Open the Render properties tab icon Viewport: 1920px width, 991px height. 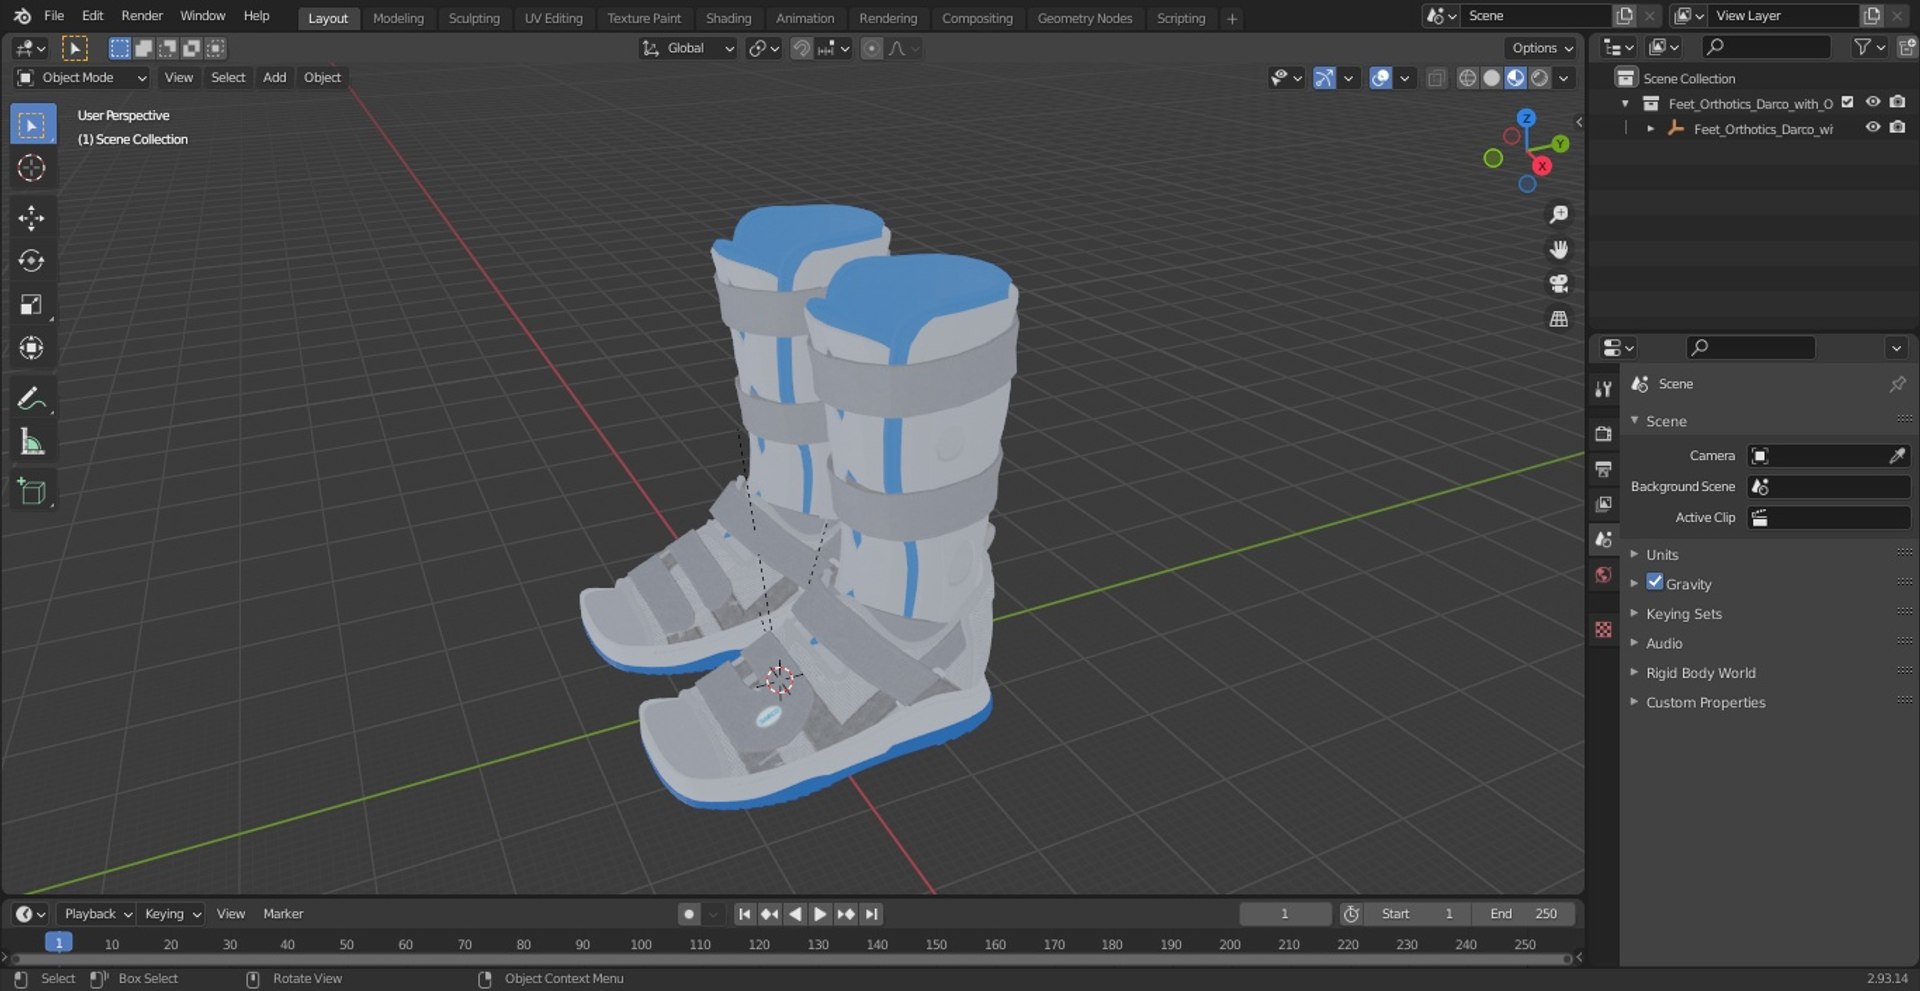1603,434
